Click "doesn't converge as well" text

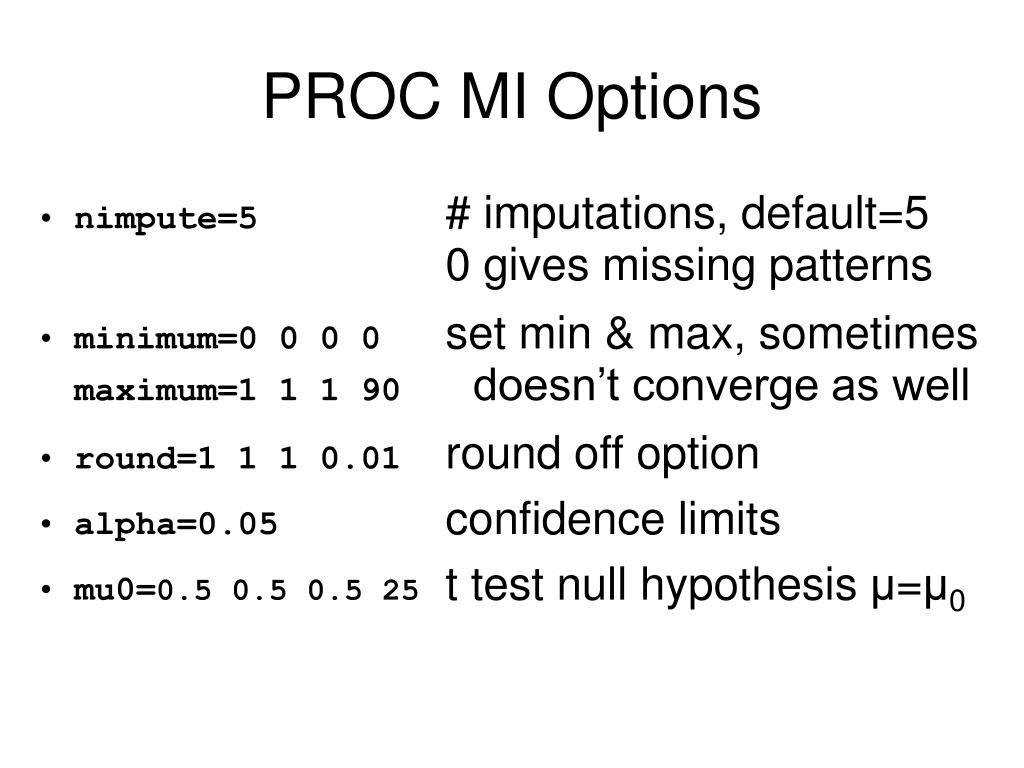point(721,386)
